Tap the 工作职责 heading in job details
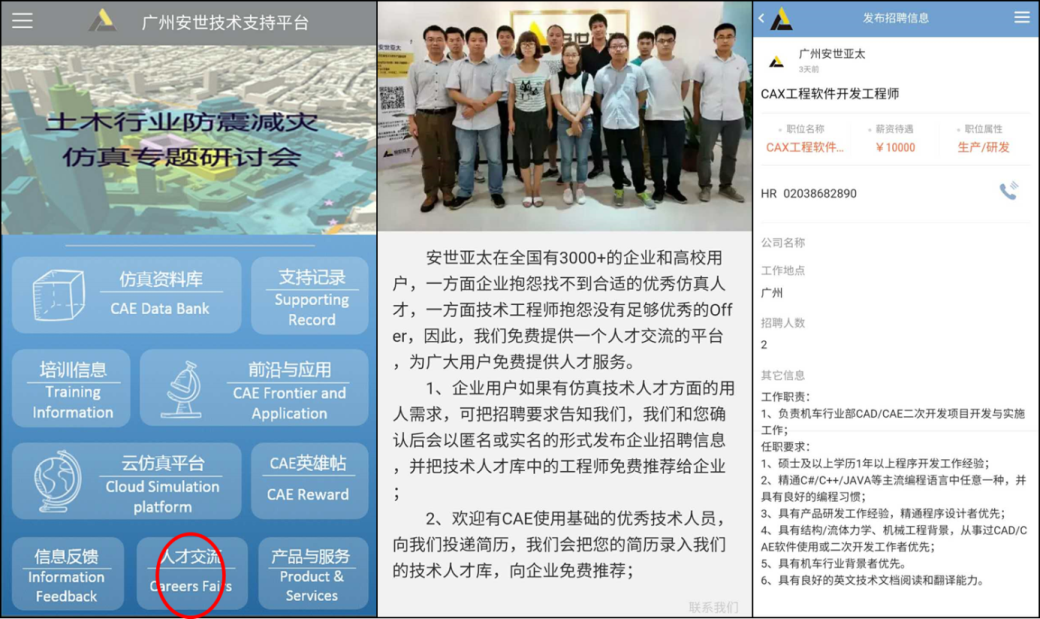The width and height of the screenshot is (1040, 619). (x=785, y=397)
